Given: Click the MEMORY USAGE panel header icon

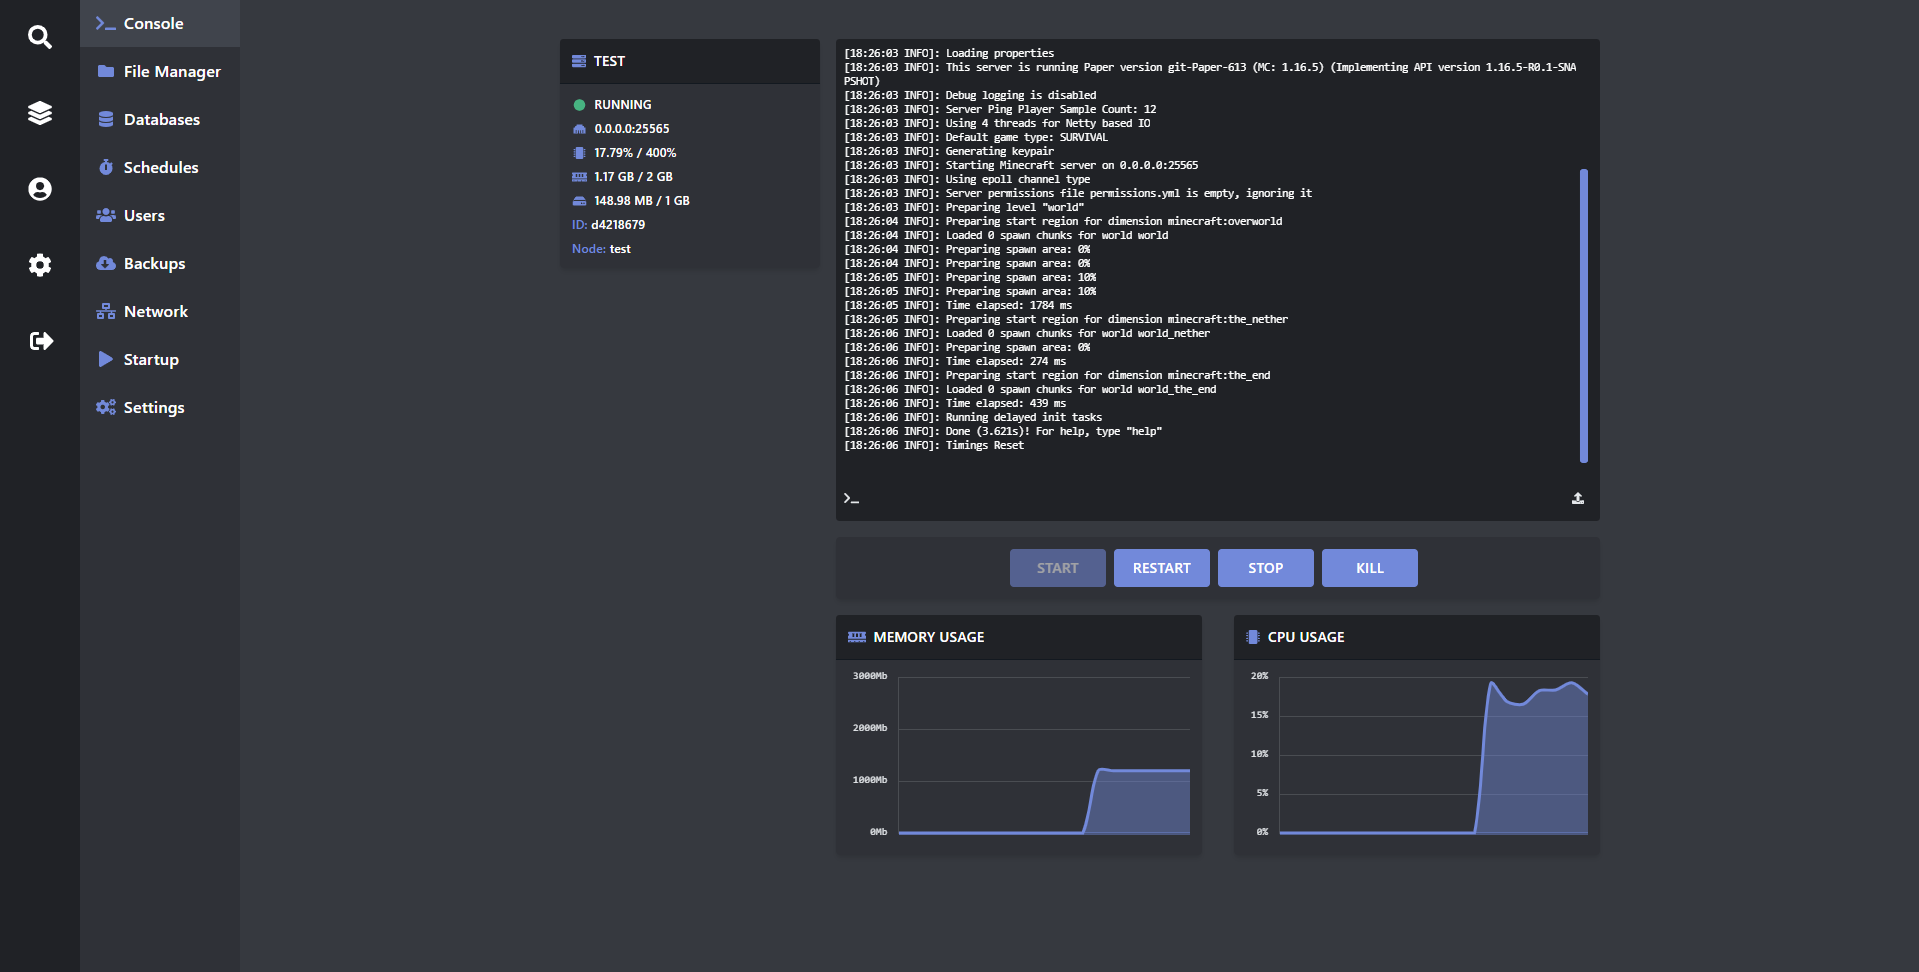Looking at the screenshot, I should 857,637.
